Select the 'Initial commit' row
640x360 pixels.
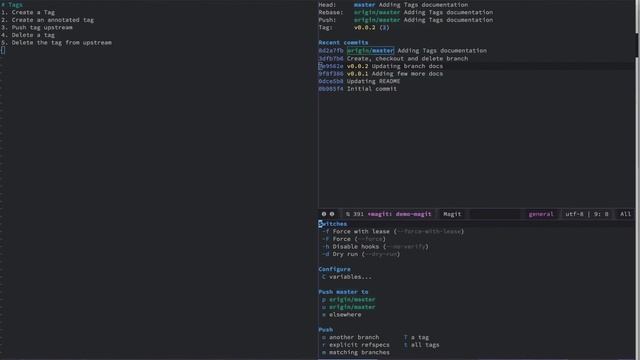point(358,89)
